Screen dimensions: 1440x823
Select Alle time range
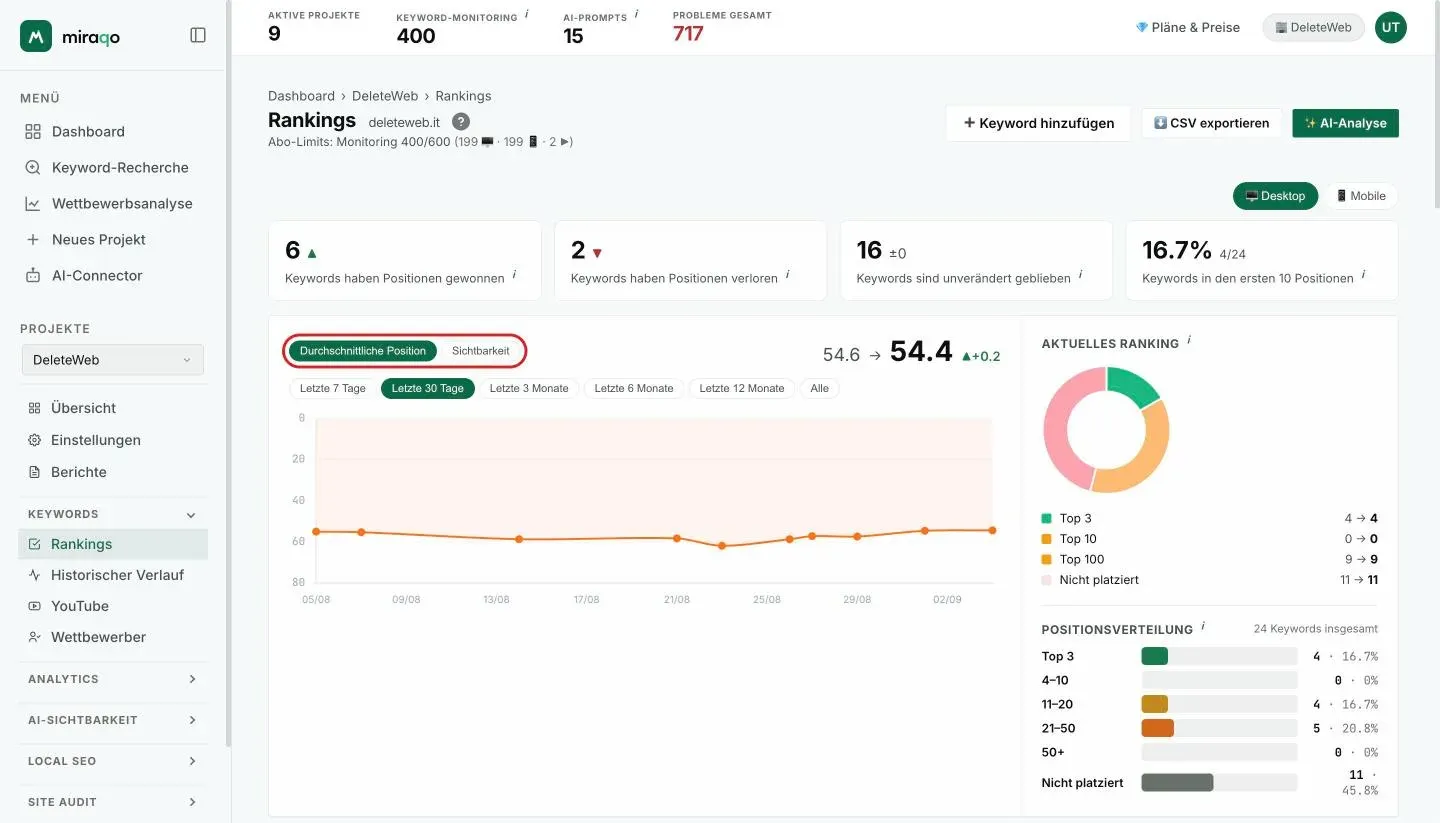click(x=820, y=388)
